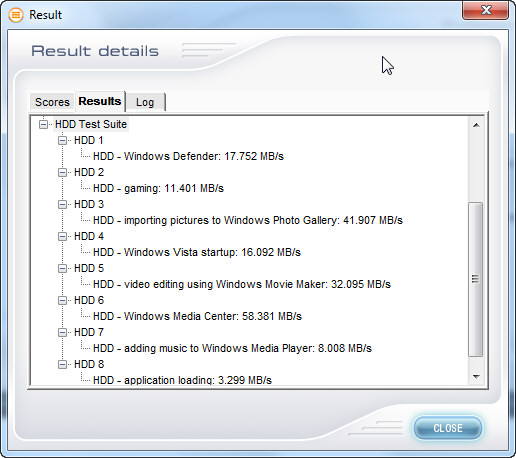Select the Results tab

tap(100, 101)
